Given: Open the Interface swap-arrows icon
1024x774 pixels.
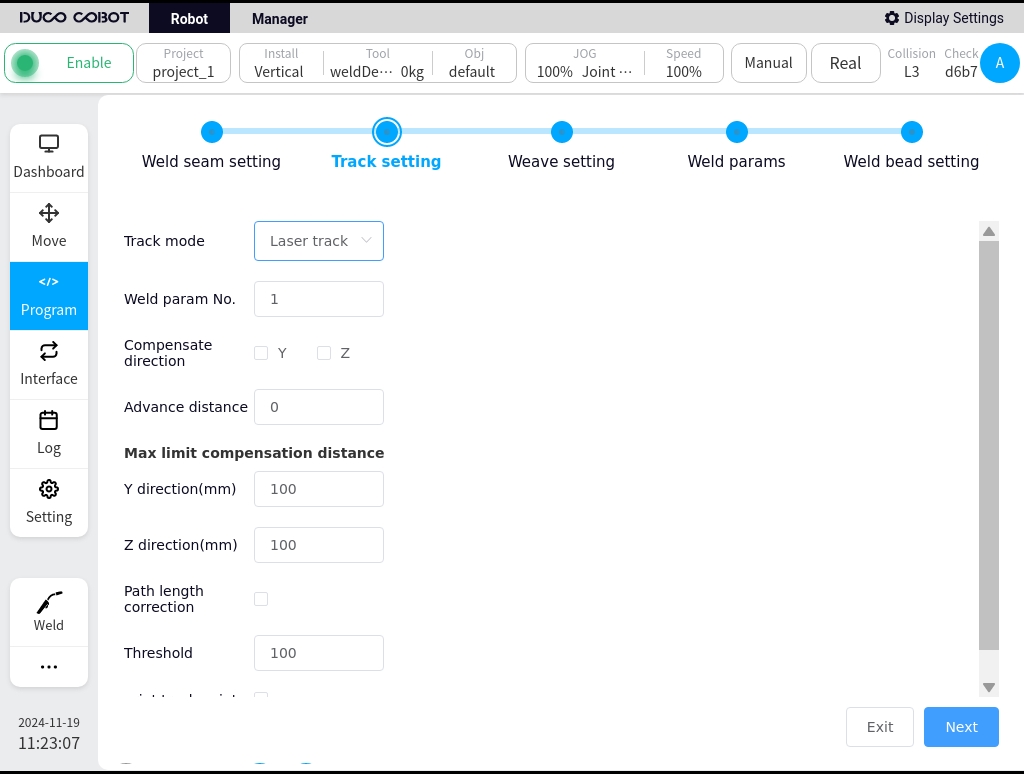Looking at the screenshot, I should point(49,351).
